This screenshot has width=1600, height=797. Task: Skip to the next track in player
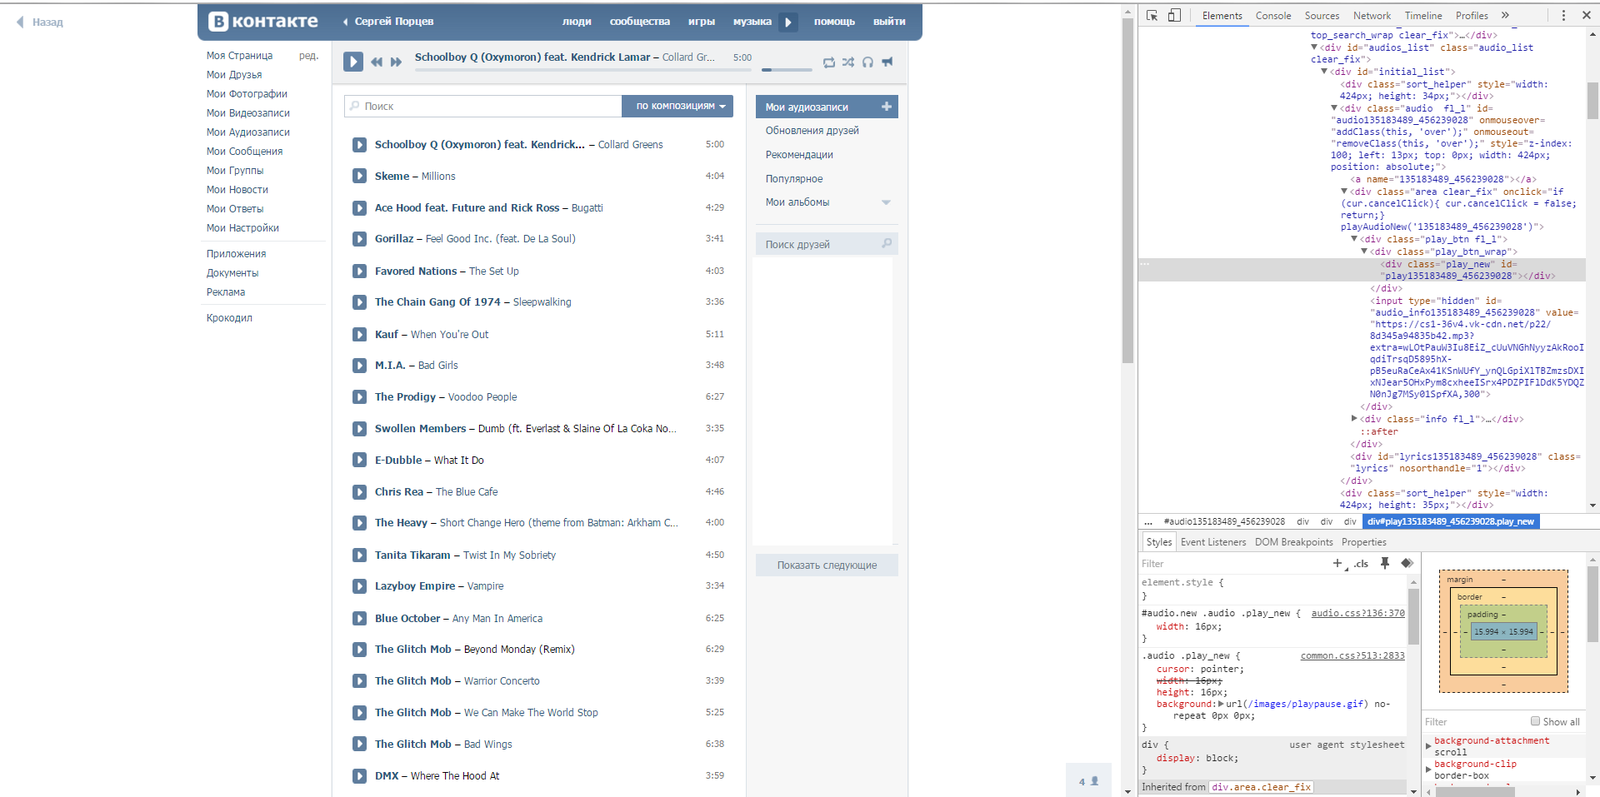[396, 62]
